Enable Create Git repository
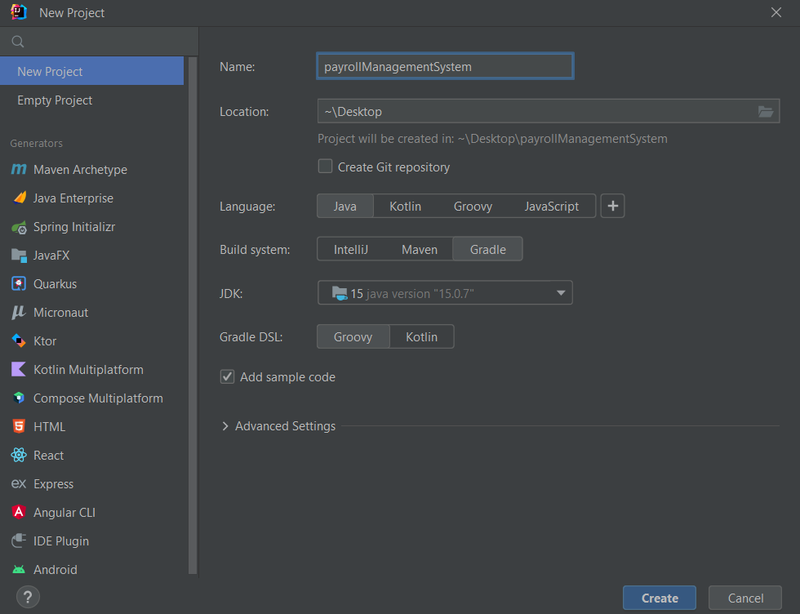800x614 pixels. [x=325, y=167]
